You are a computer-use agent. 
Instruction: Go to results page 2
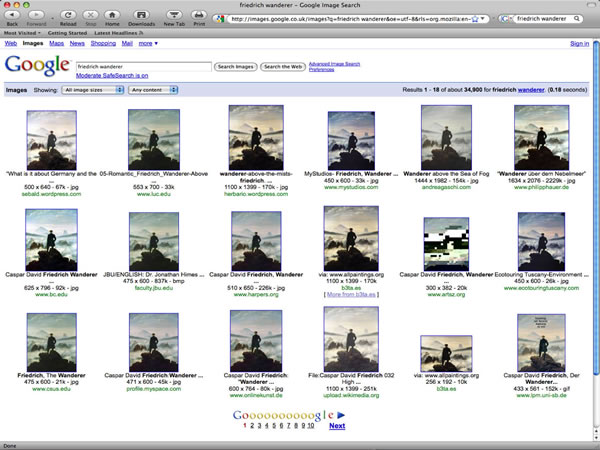[252, 426]
